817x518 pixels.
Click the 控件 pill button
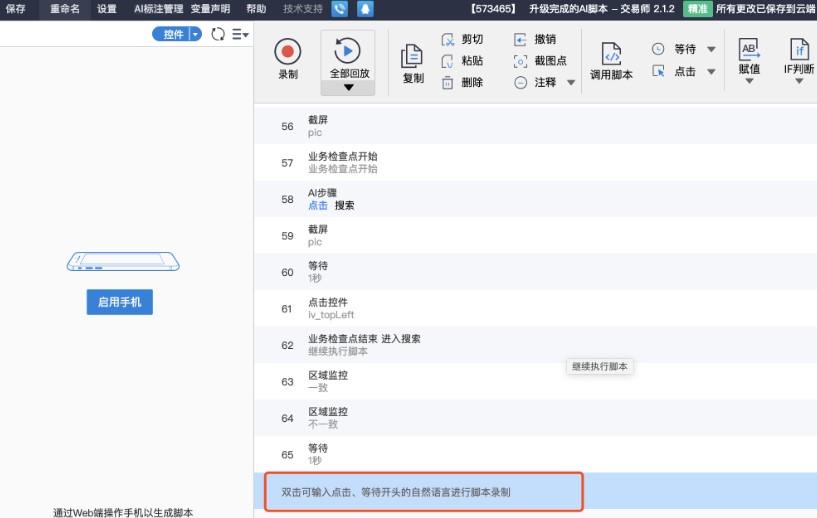(x=172, y=34)
